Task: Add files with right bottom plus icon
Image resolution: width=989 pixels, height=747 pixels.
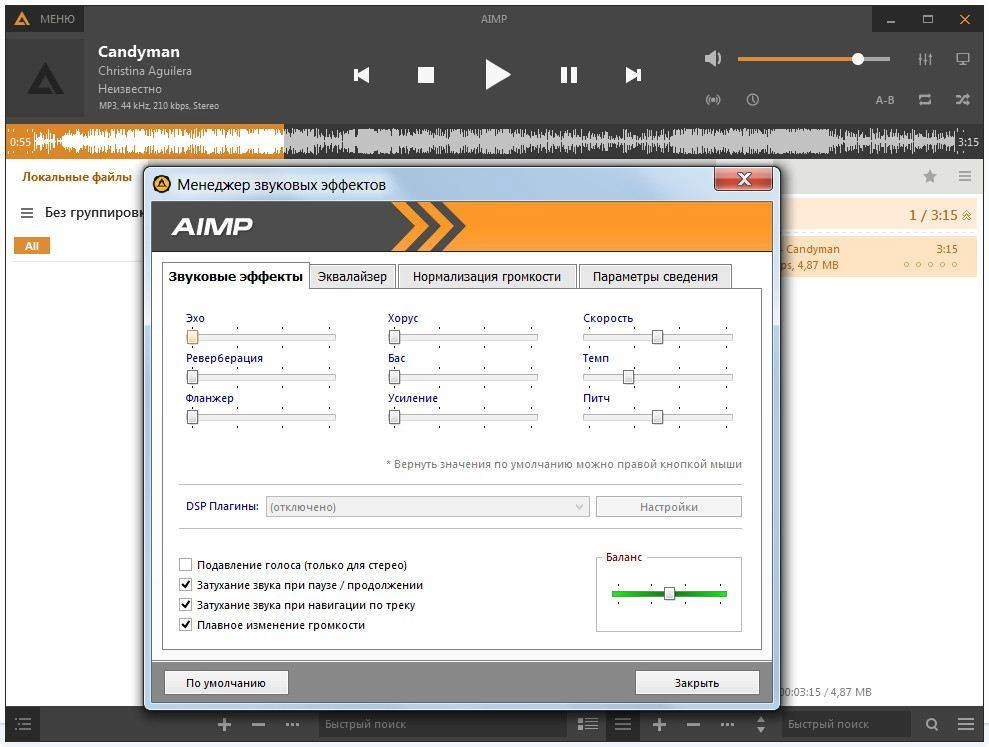Action: tap(659, 725)
